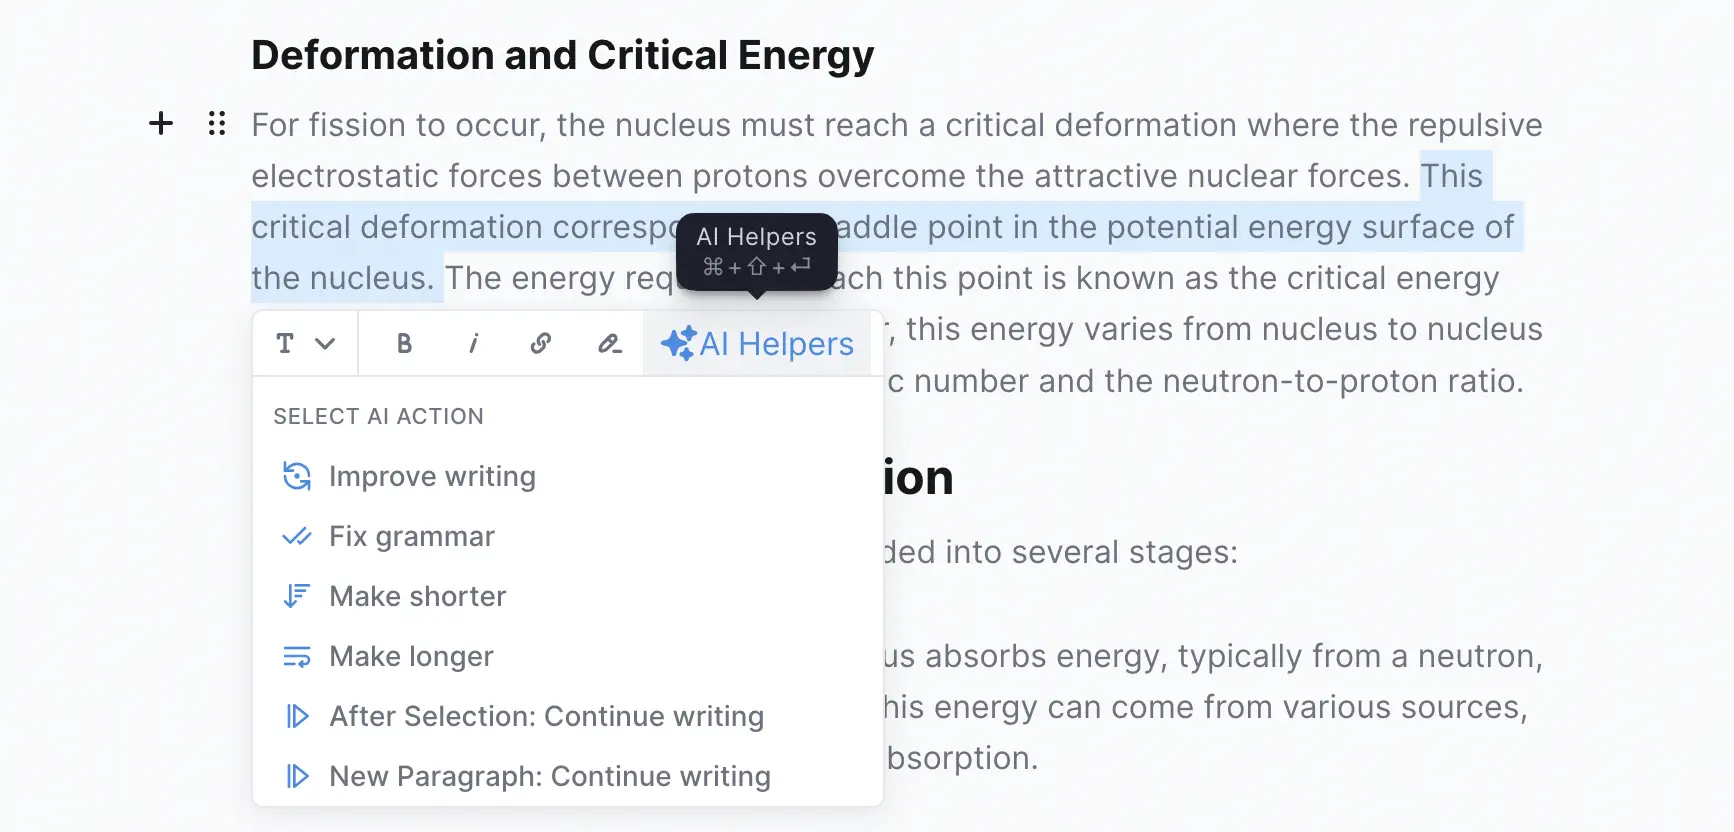
Task: Toggle bold formatting in the toolbar
Action: [404, 343]
